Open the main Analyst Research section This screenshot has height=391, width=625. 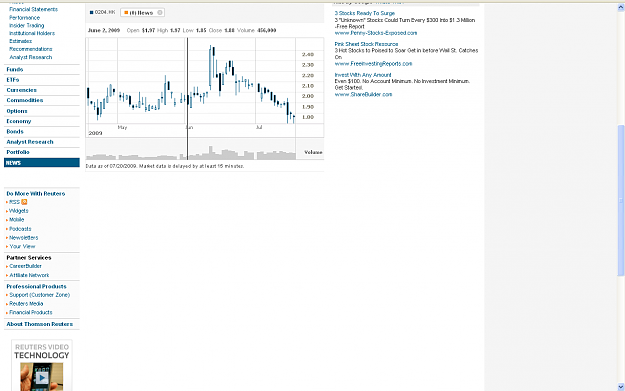(x=30, y=142)
